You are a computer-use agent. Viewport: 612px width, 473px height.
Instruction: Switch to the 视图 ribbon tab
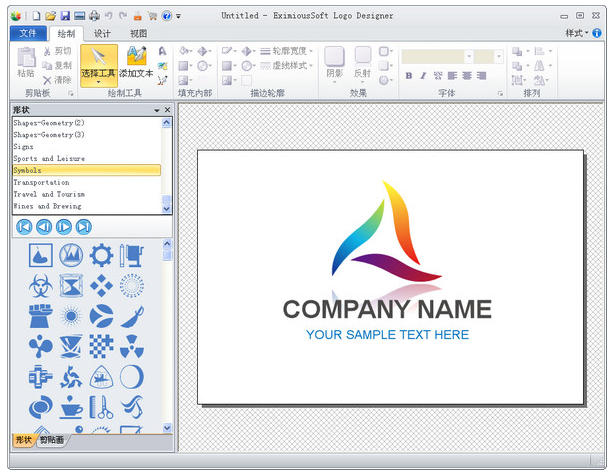click(138, 34)
